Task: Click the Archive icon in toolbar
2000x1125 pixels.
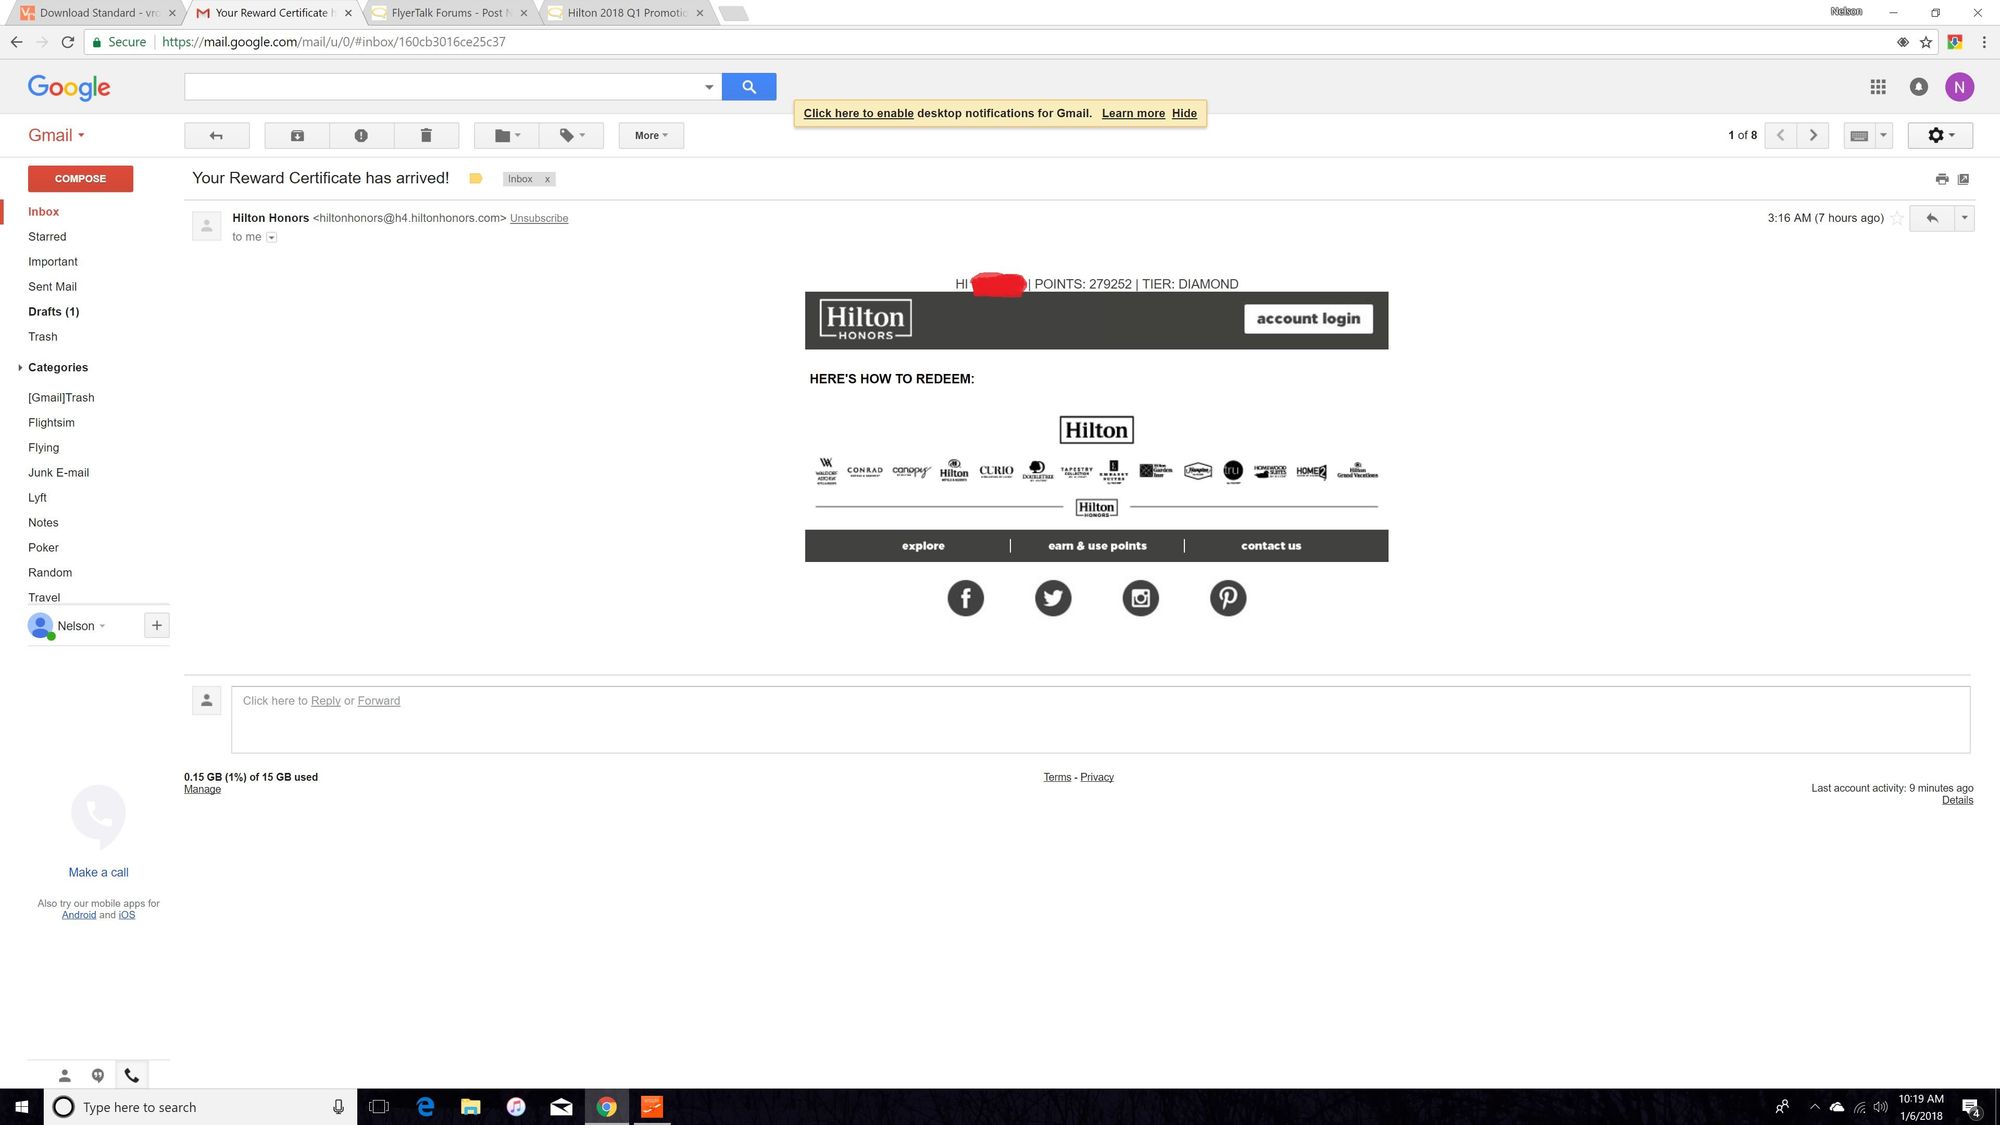Action: pyautogui.click(x=297, y=136)
